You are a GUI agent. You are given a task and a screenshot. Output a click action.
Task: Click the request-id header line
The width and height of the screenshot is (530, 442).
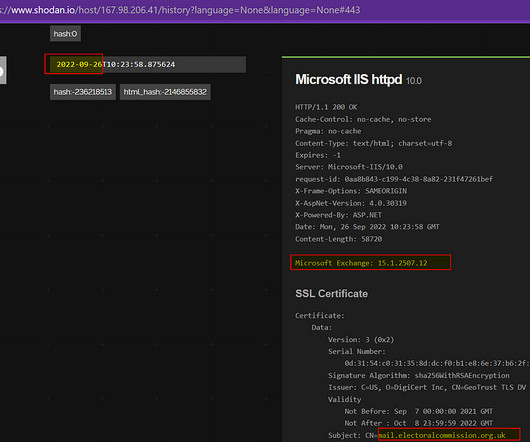(x=394, y=179)
